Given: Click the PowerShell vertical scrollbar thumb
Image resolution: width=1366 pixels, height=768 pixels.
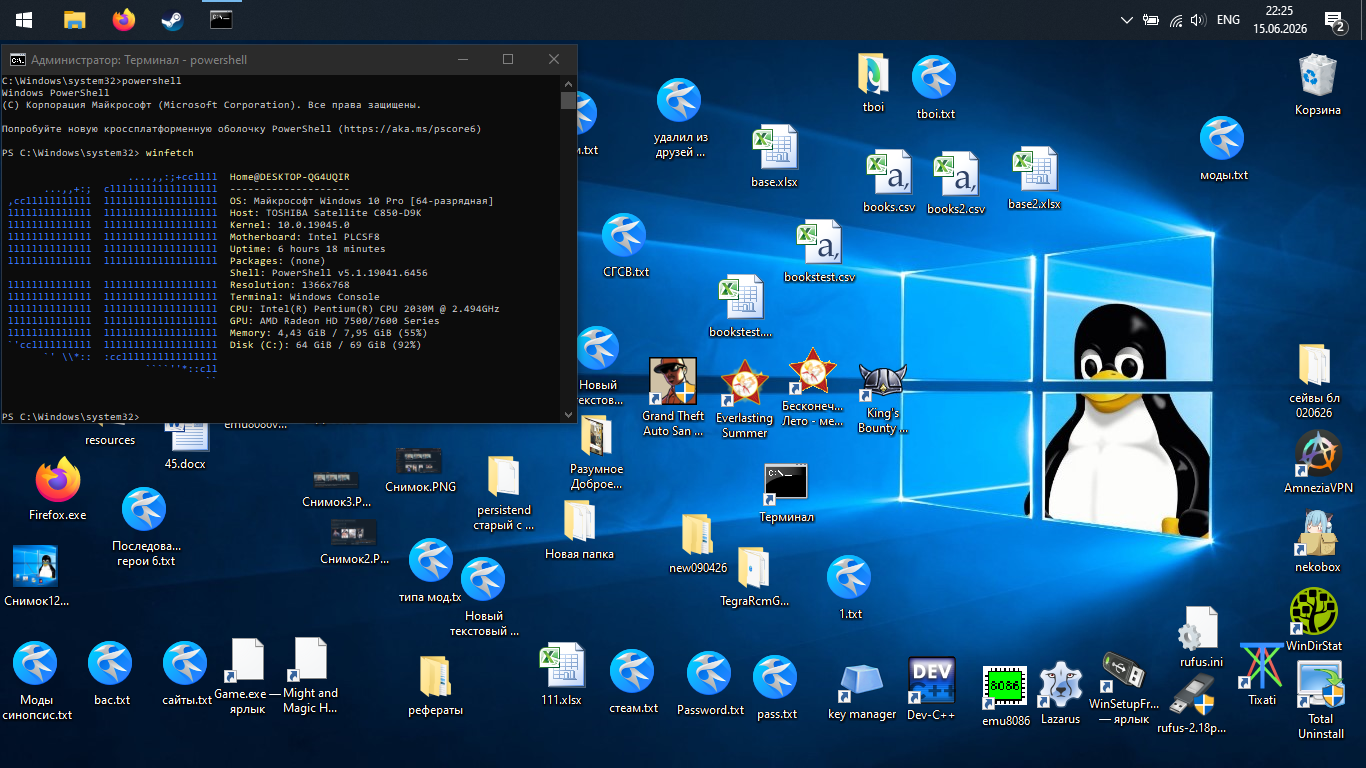Looking at the screenshot, I should [568, 101].
